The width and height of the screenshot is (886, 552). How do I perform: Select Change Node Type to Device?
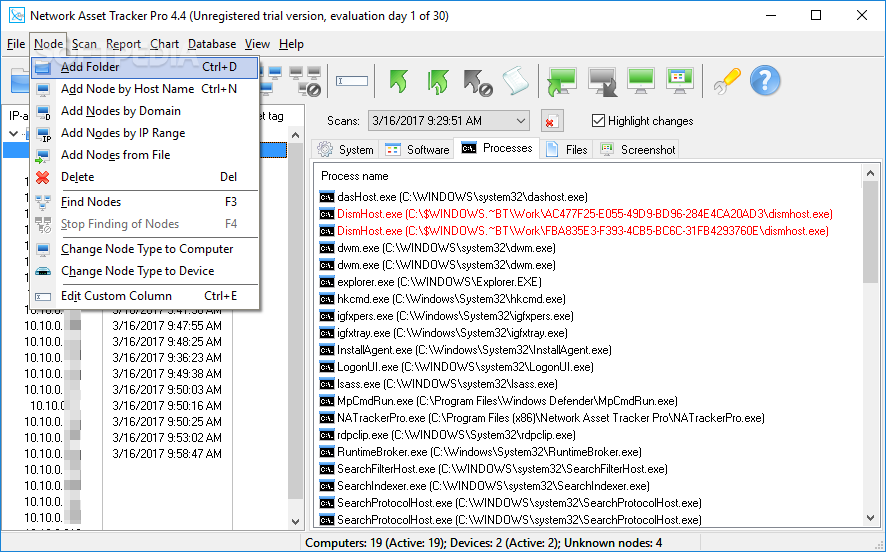pyautogui.click(x=145, y=271)
